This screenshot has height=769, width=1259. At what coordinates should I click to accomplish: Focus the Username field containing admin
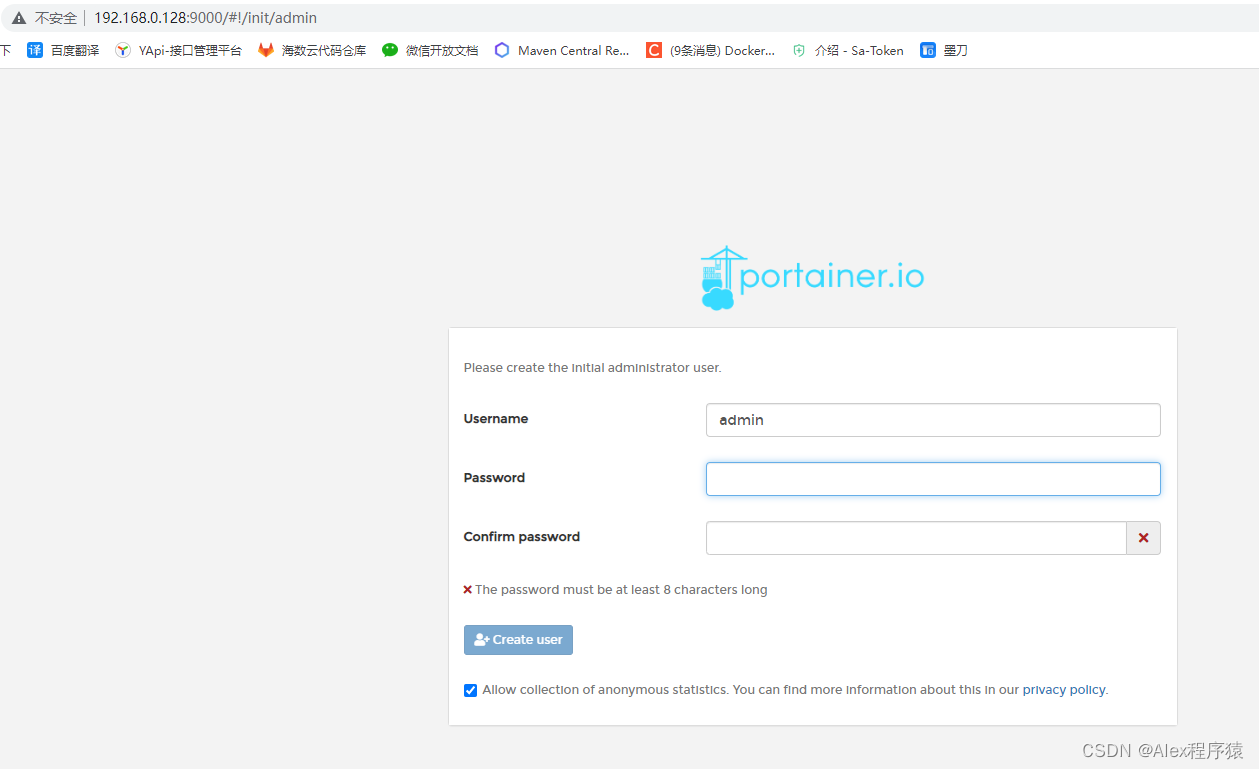[933, 420]
